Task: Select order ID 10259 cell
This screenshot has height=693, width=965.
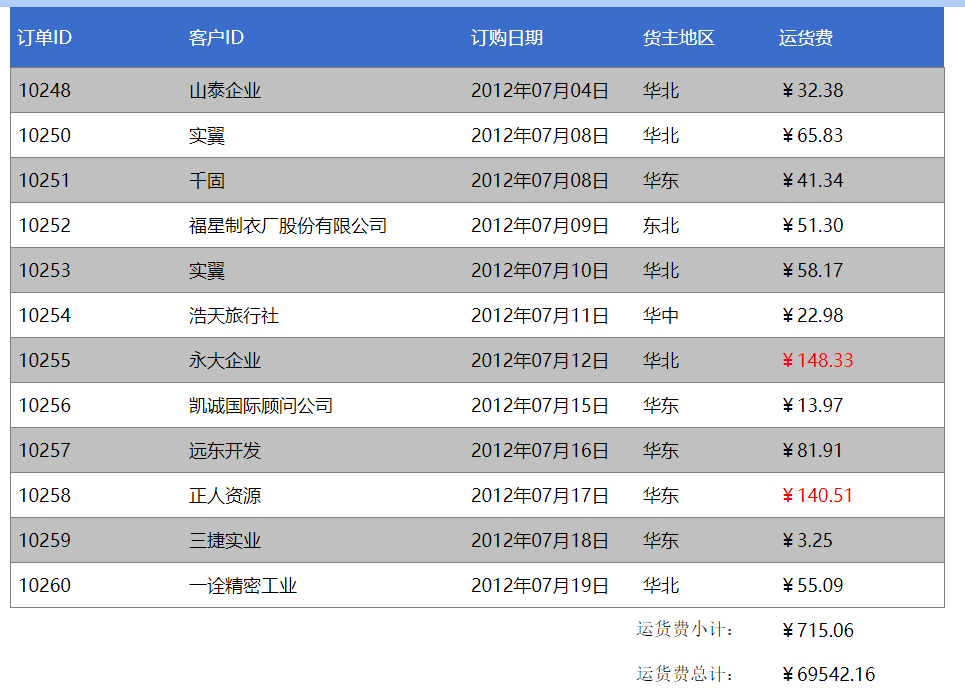Action: pos(45,540)
